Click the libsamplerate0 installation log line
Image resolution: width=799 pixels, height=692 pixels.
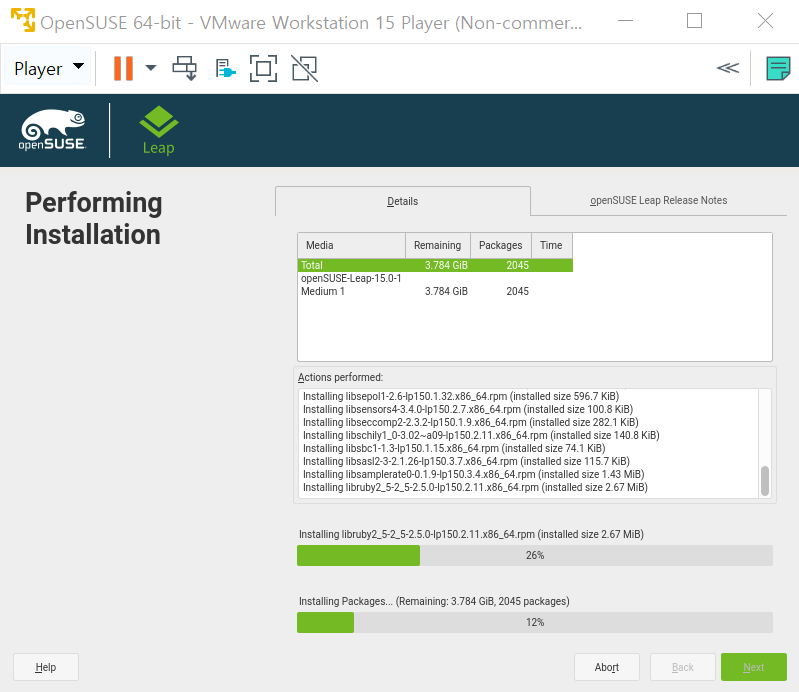pyautogui.click(x=473, y=474)
